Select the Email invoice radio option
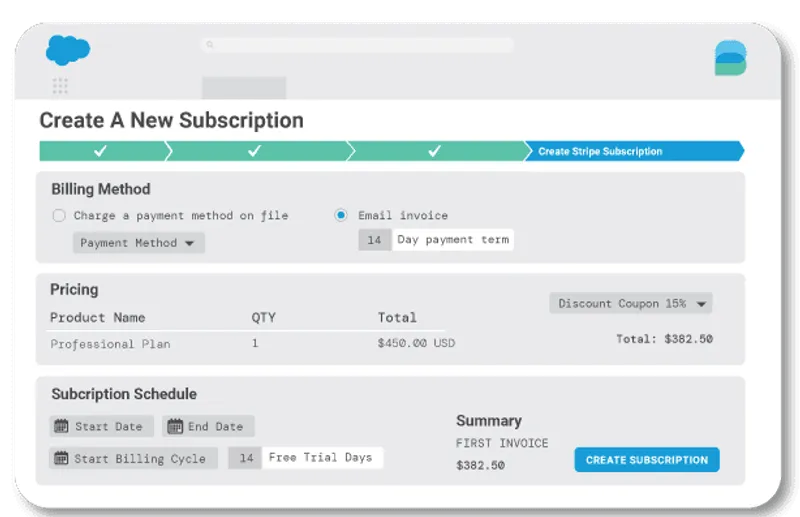Image resolution: width=800 pixels, height=517 pixels. click(x=341, y=215)
